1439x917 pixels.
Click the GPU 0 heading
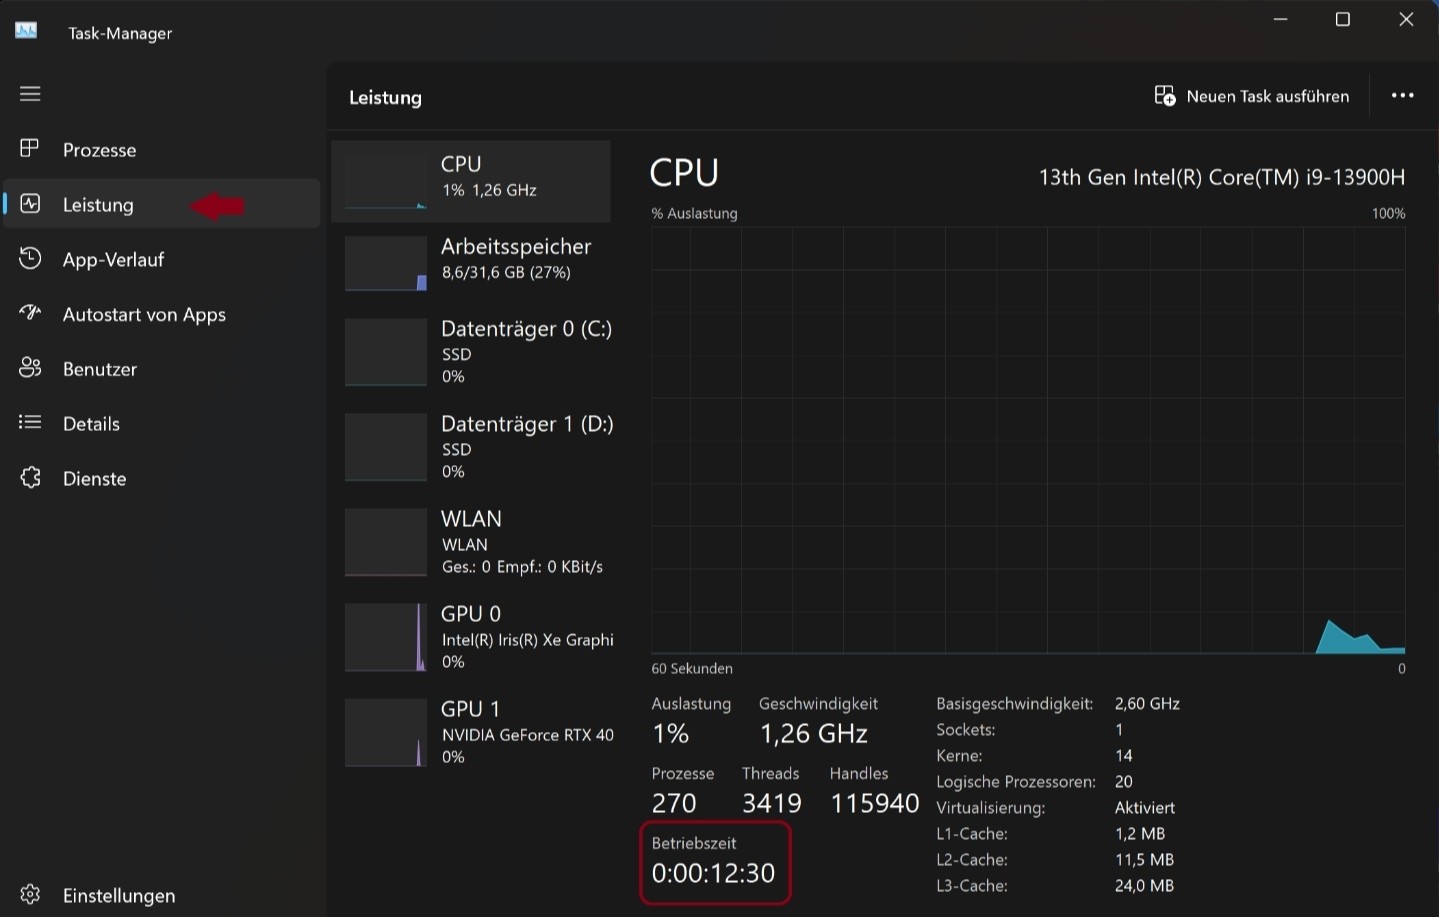pos(471,614)
